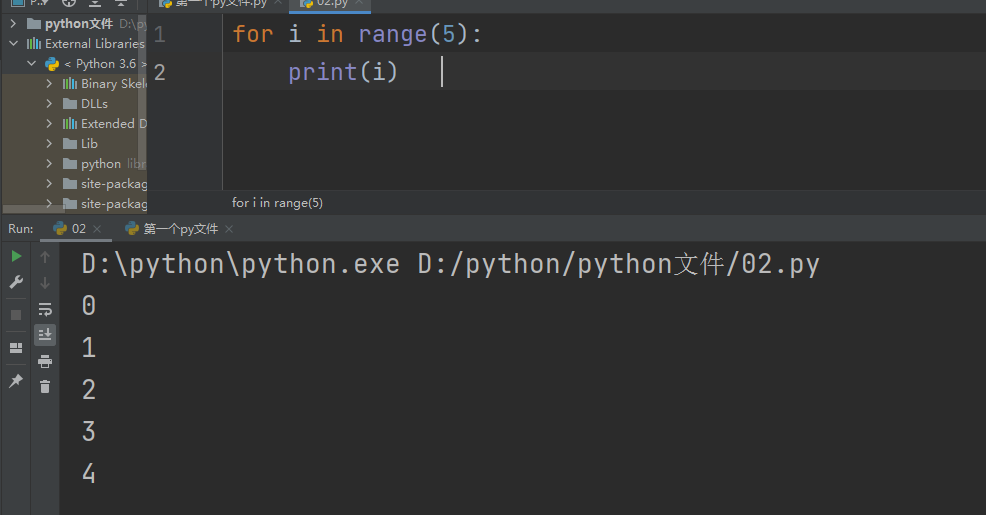The image size is (986, 515).
Task: Expand the python文件 project folder
Action: (13, 23)
